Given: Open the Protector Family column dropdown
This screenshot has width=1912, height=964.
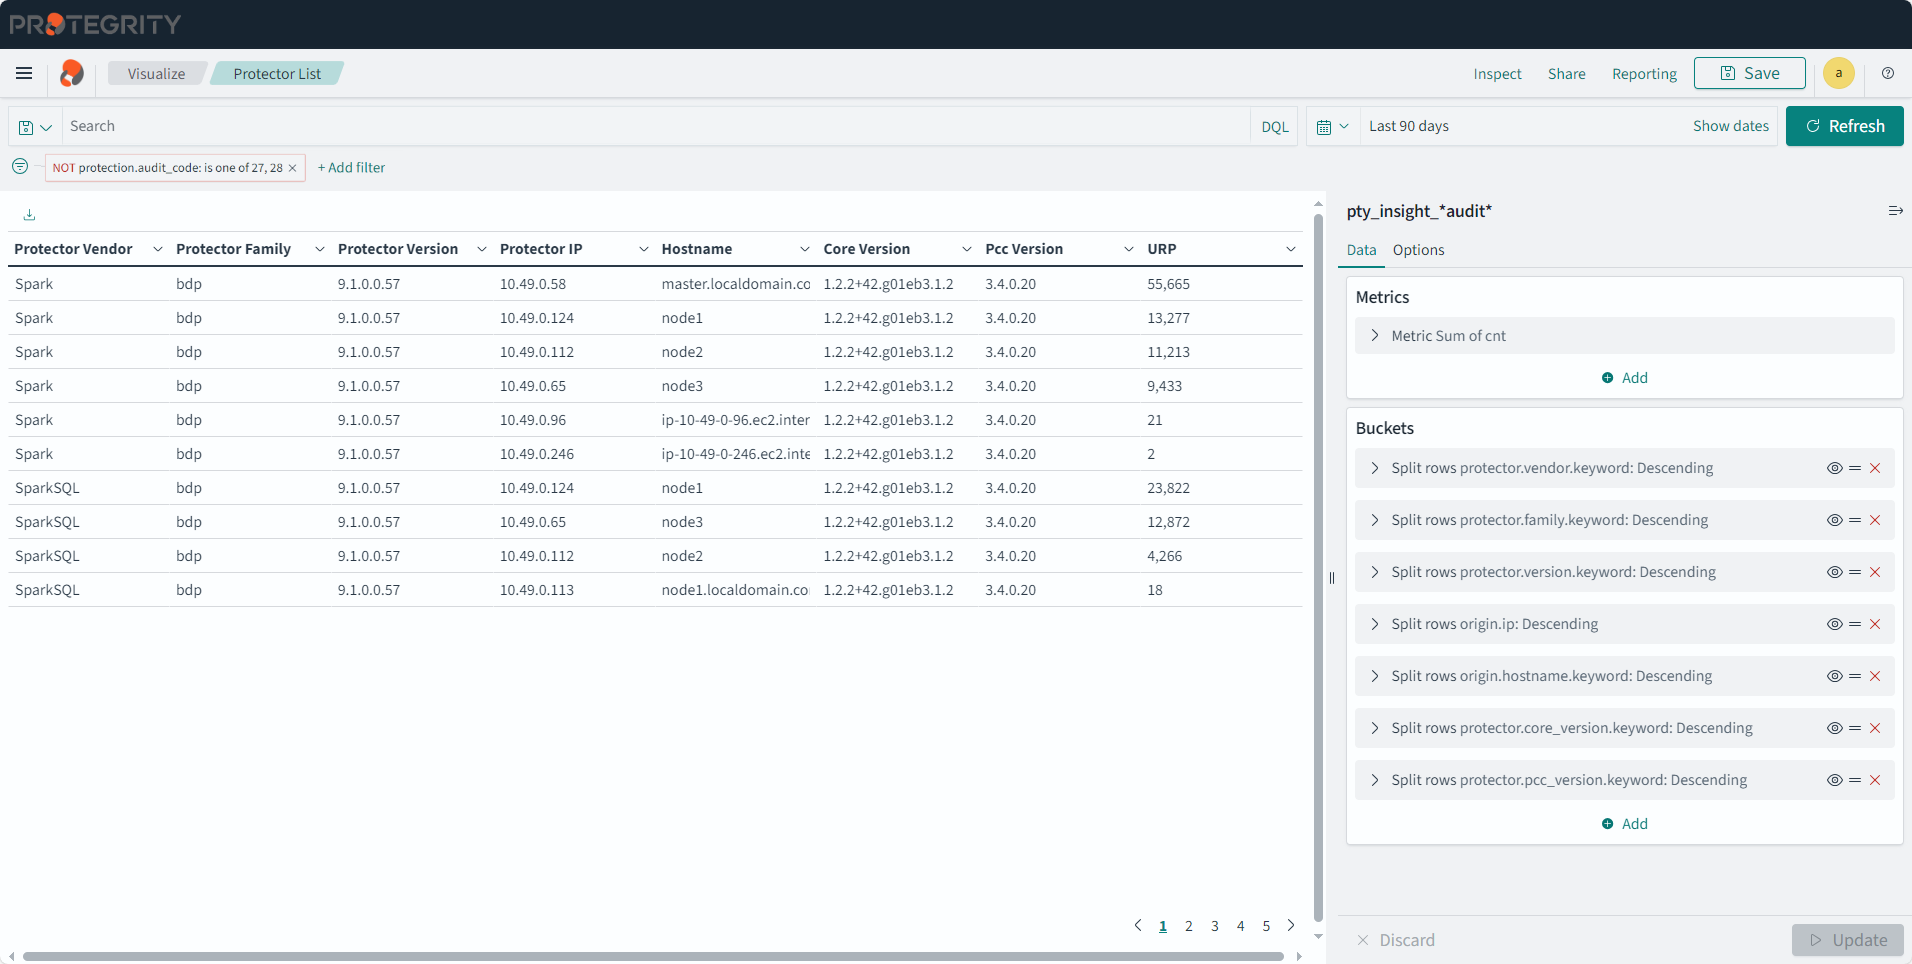Looking at the screenshot, I should click(319, 249).
